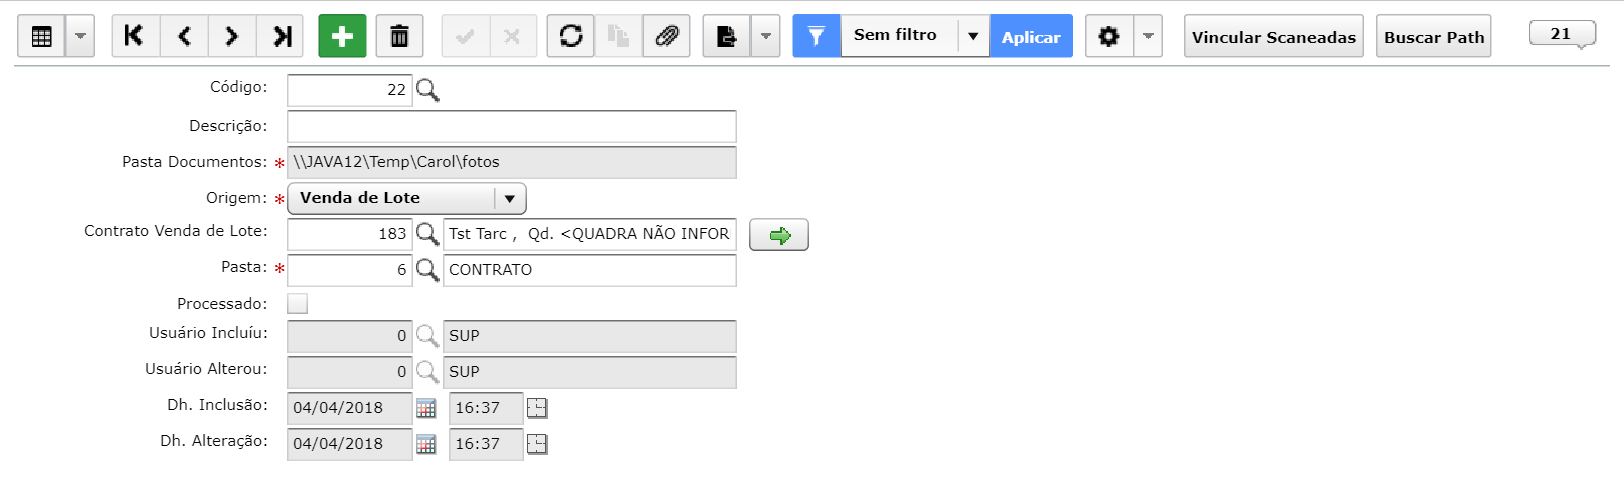Click the Vincular Scaneadas button
This screenshot has height=502, width=1624.
[x=1274, y=36]
